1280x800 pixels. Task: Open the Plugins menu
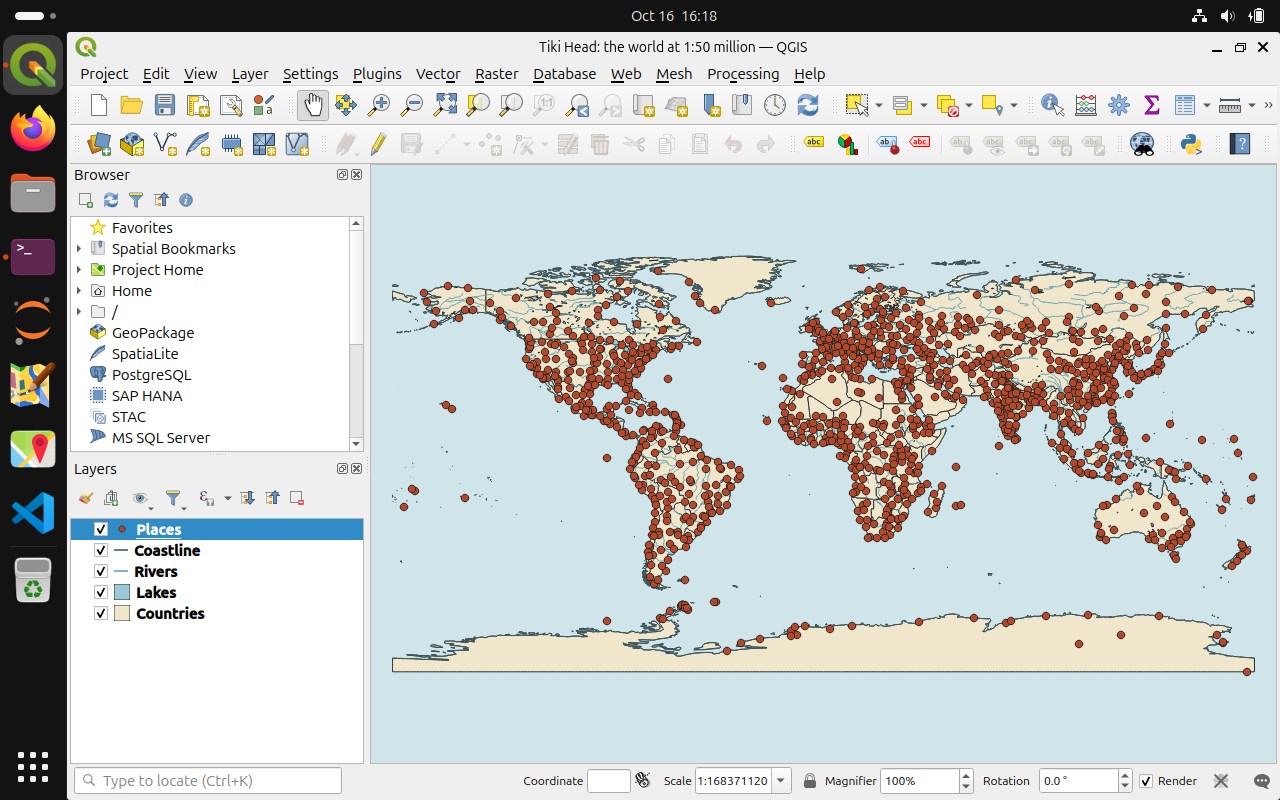pos(377,74)
